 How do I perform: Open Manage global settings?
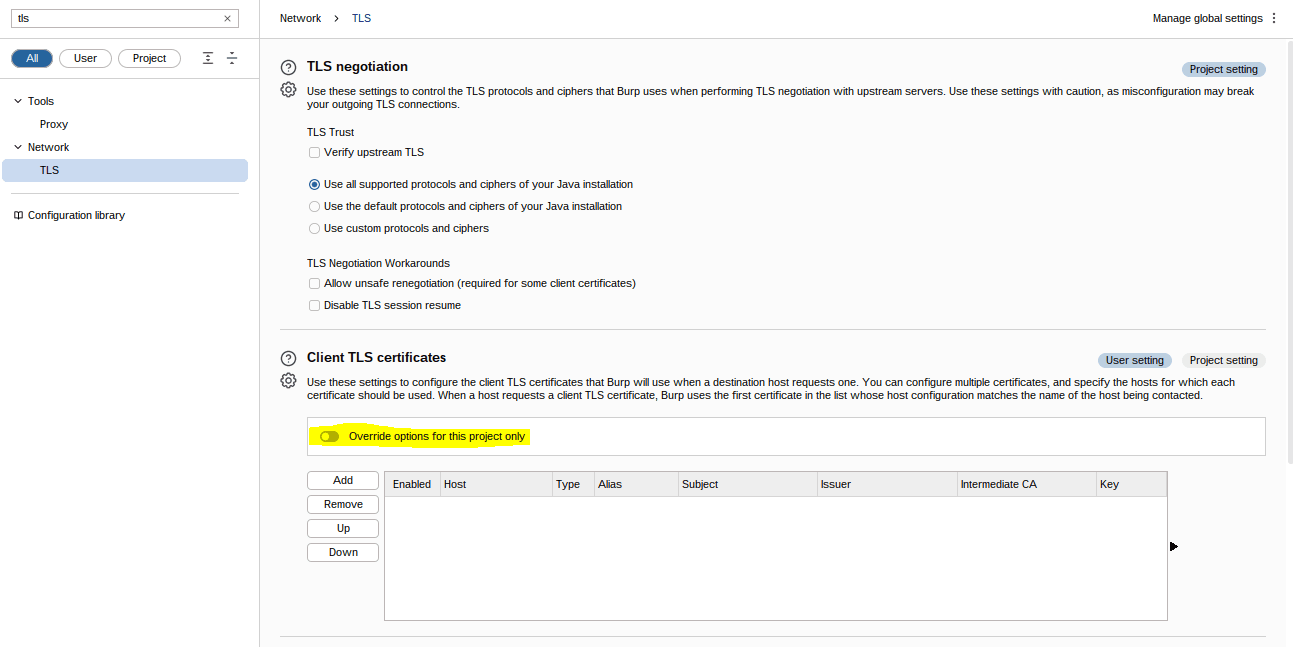1208,18
